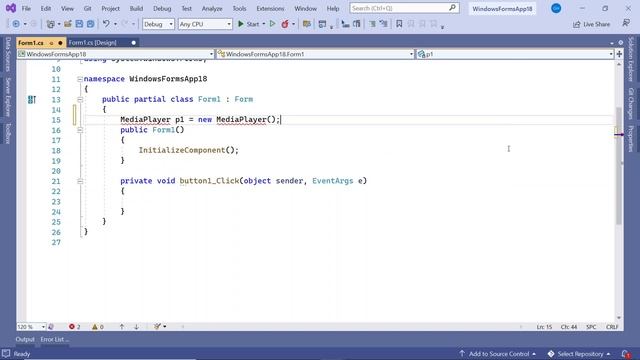Image resolution: width=640 pixels, height=360 pixels.
Task: Open the Properties side tab
Action: tap(631, 138)
